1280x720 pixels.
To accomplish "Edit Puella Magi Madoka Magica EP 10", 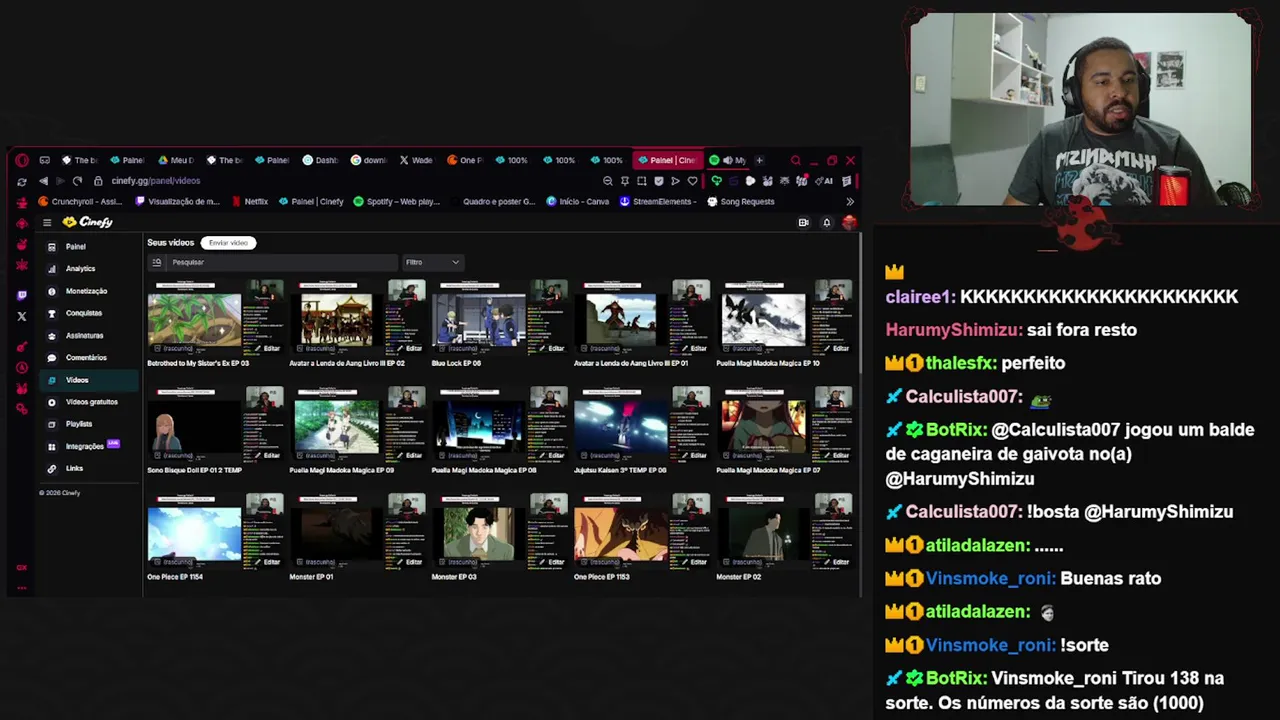I will tap(837, 348).
